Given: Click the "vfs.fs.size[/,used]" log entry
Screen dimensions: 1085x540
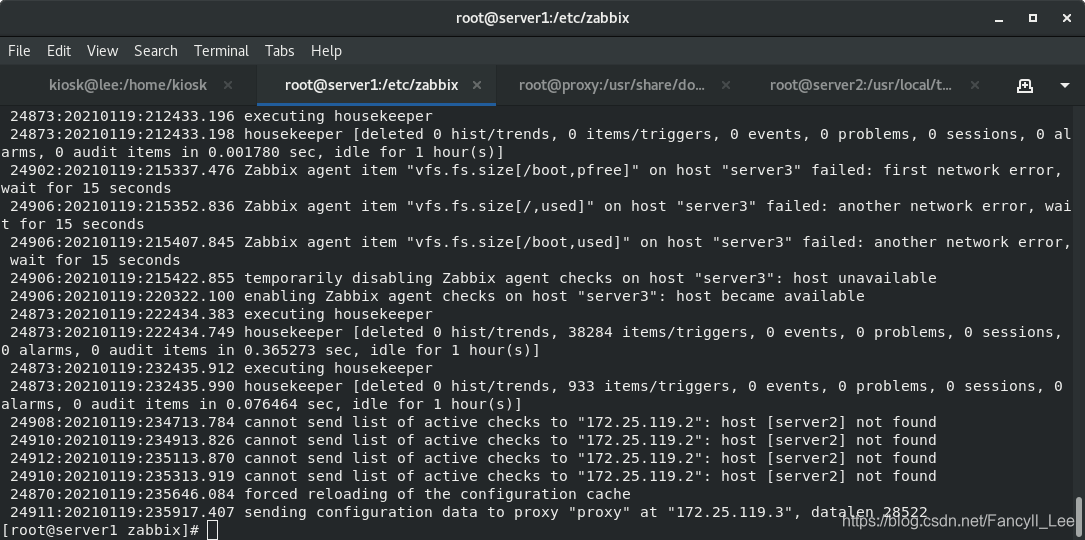Looking at the screenshot, I should tap(536, 215).
